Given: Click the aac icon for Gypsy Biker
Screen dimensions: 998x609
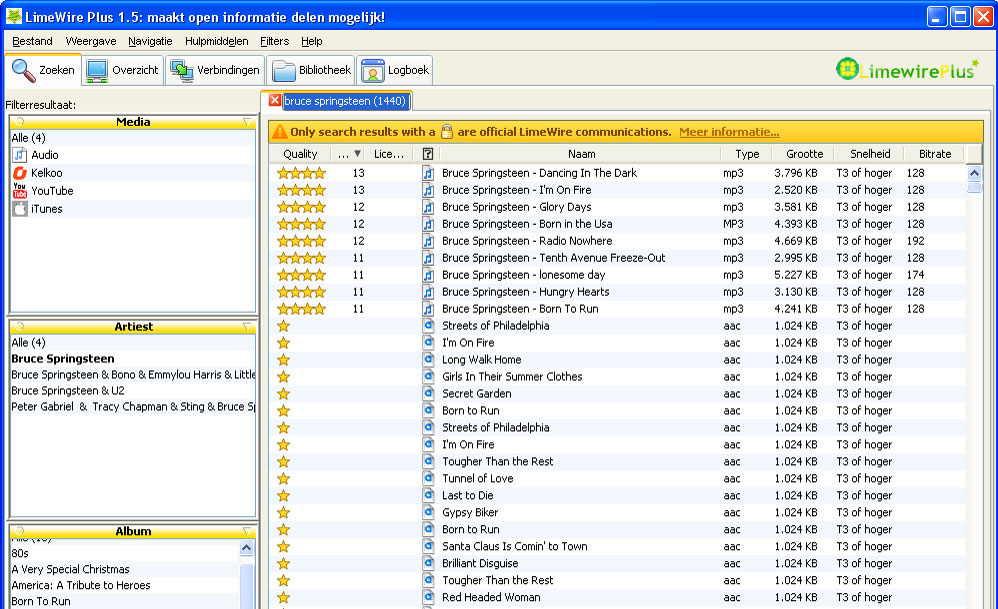Looking at the screenshot, I should pyautogui.click(x=428, y=512).
